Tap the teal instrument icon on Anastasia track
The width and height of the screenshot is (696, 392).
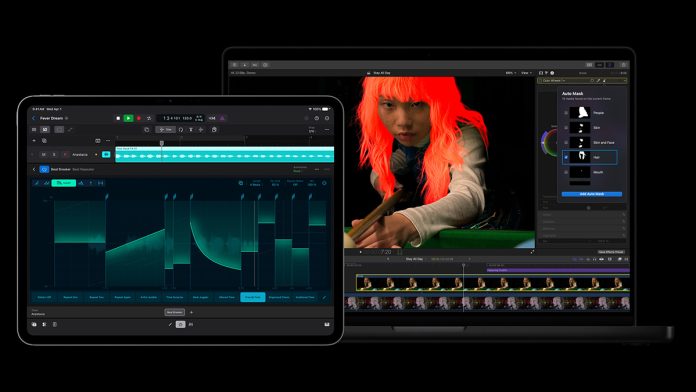click(x=106, y=154)
